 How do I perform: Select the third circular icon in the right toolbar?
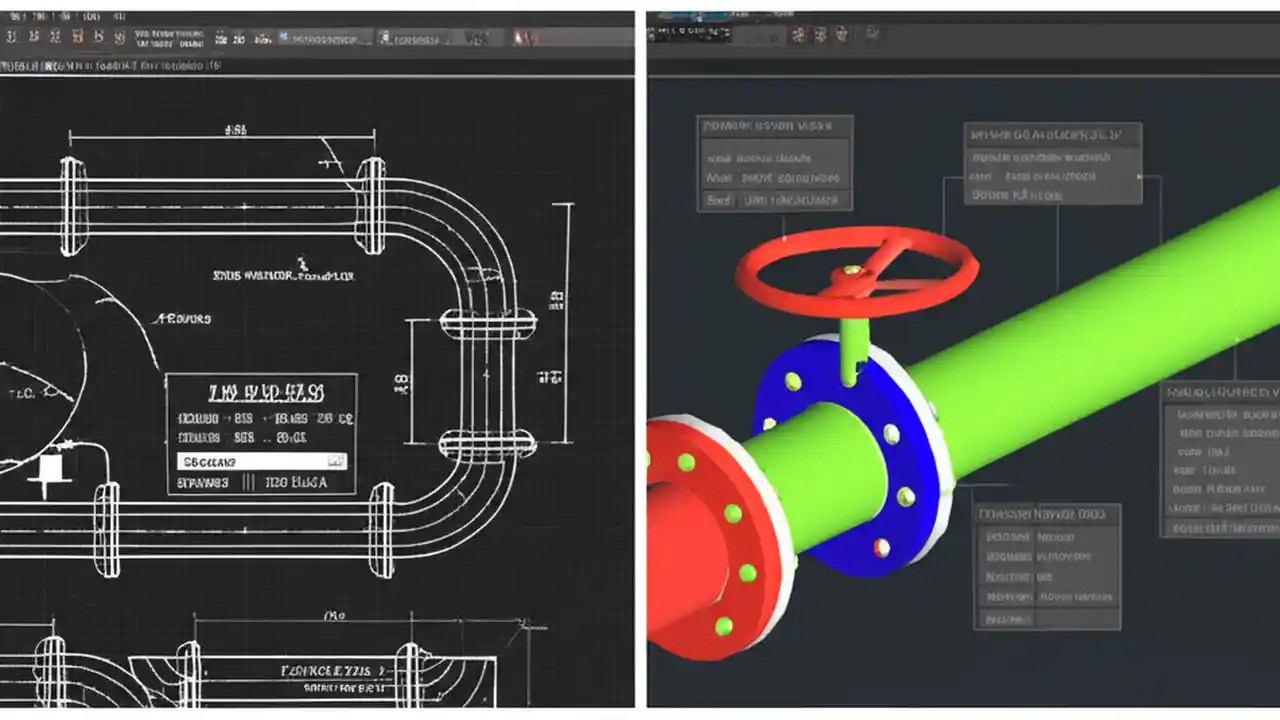pyautogui.click(x=843, y=36)
